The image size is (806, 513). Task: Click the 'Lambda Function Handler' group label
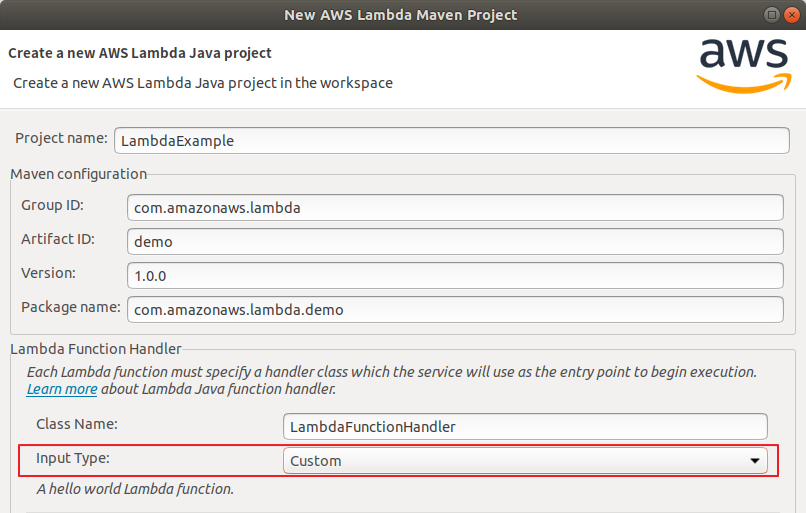[96, 349]
